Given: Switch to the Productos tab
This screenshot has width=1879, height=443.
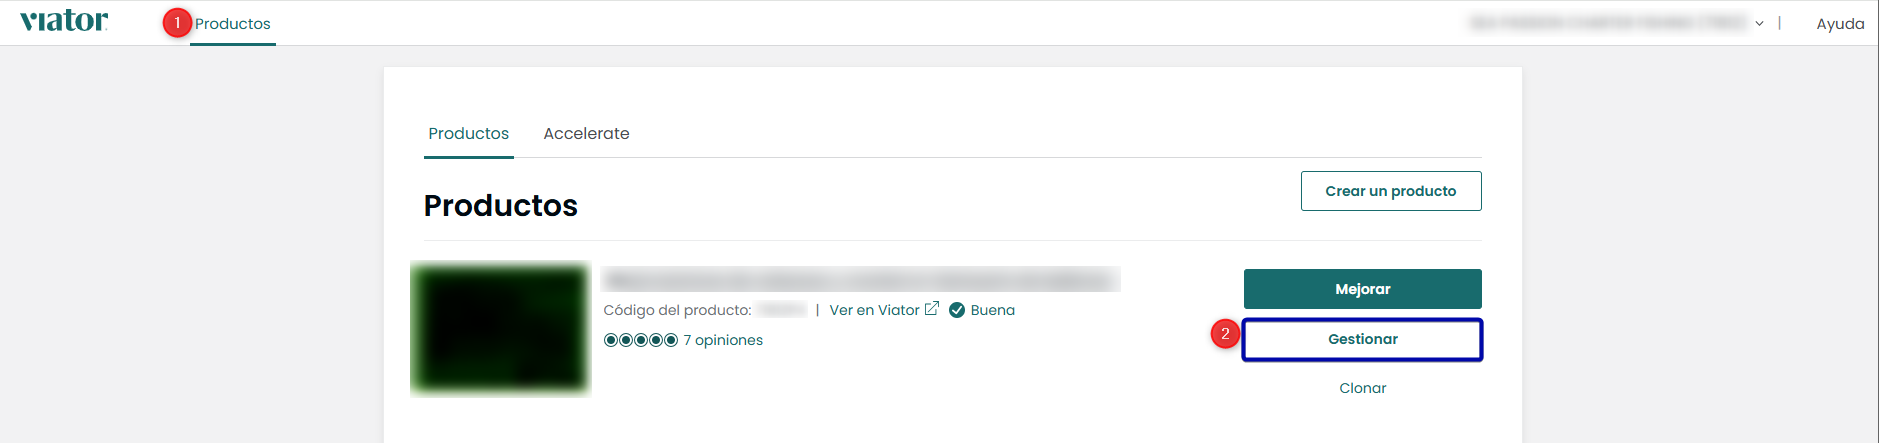Looking at the screenshot, I should 468,134.
